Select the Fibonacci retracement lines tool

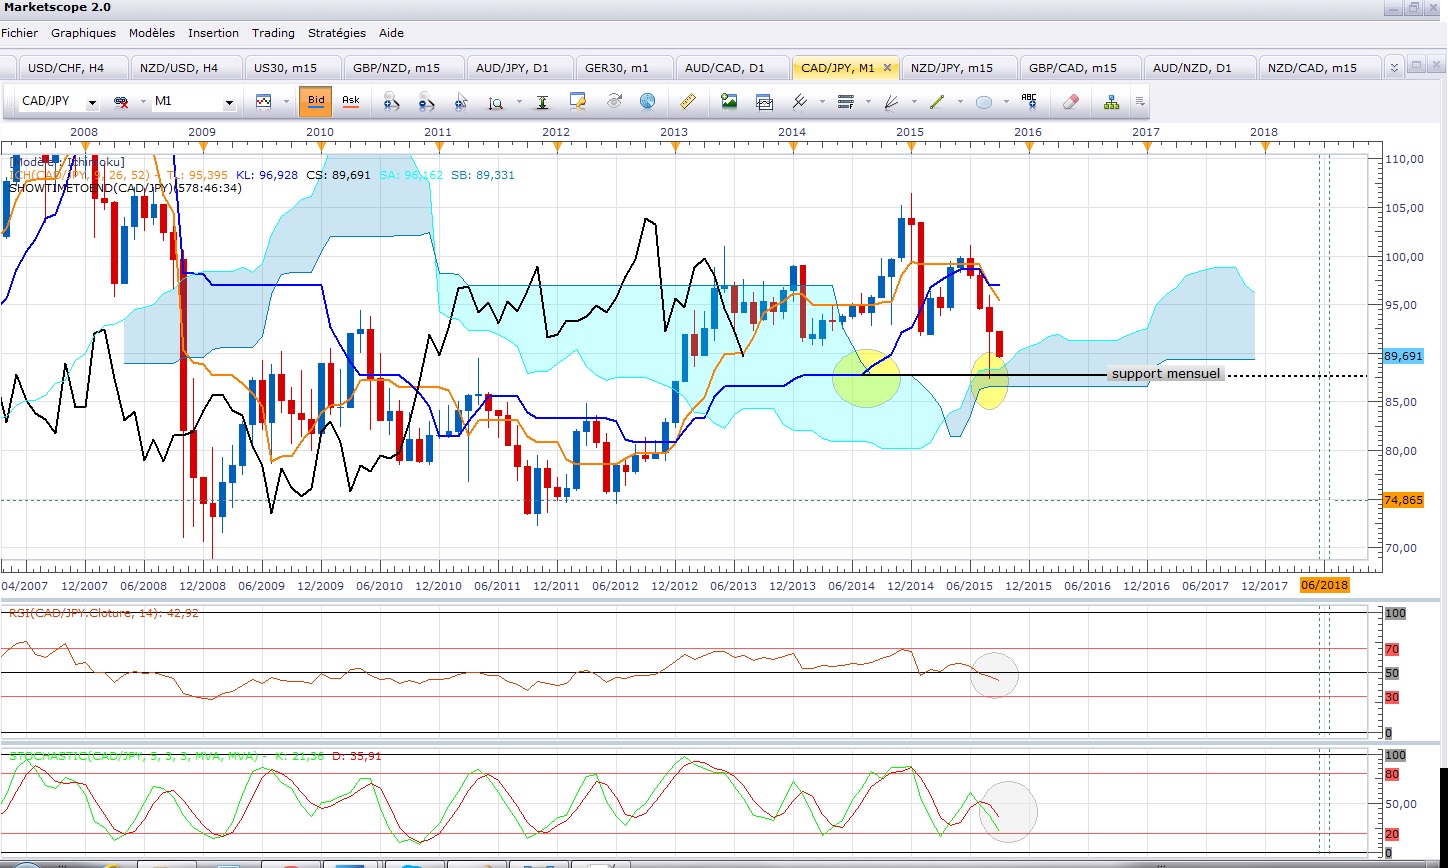845,102
